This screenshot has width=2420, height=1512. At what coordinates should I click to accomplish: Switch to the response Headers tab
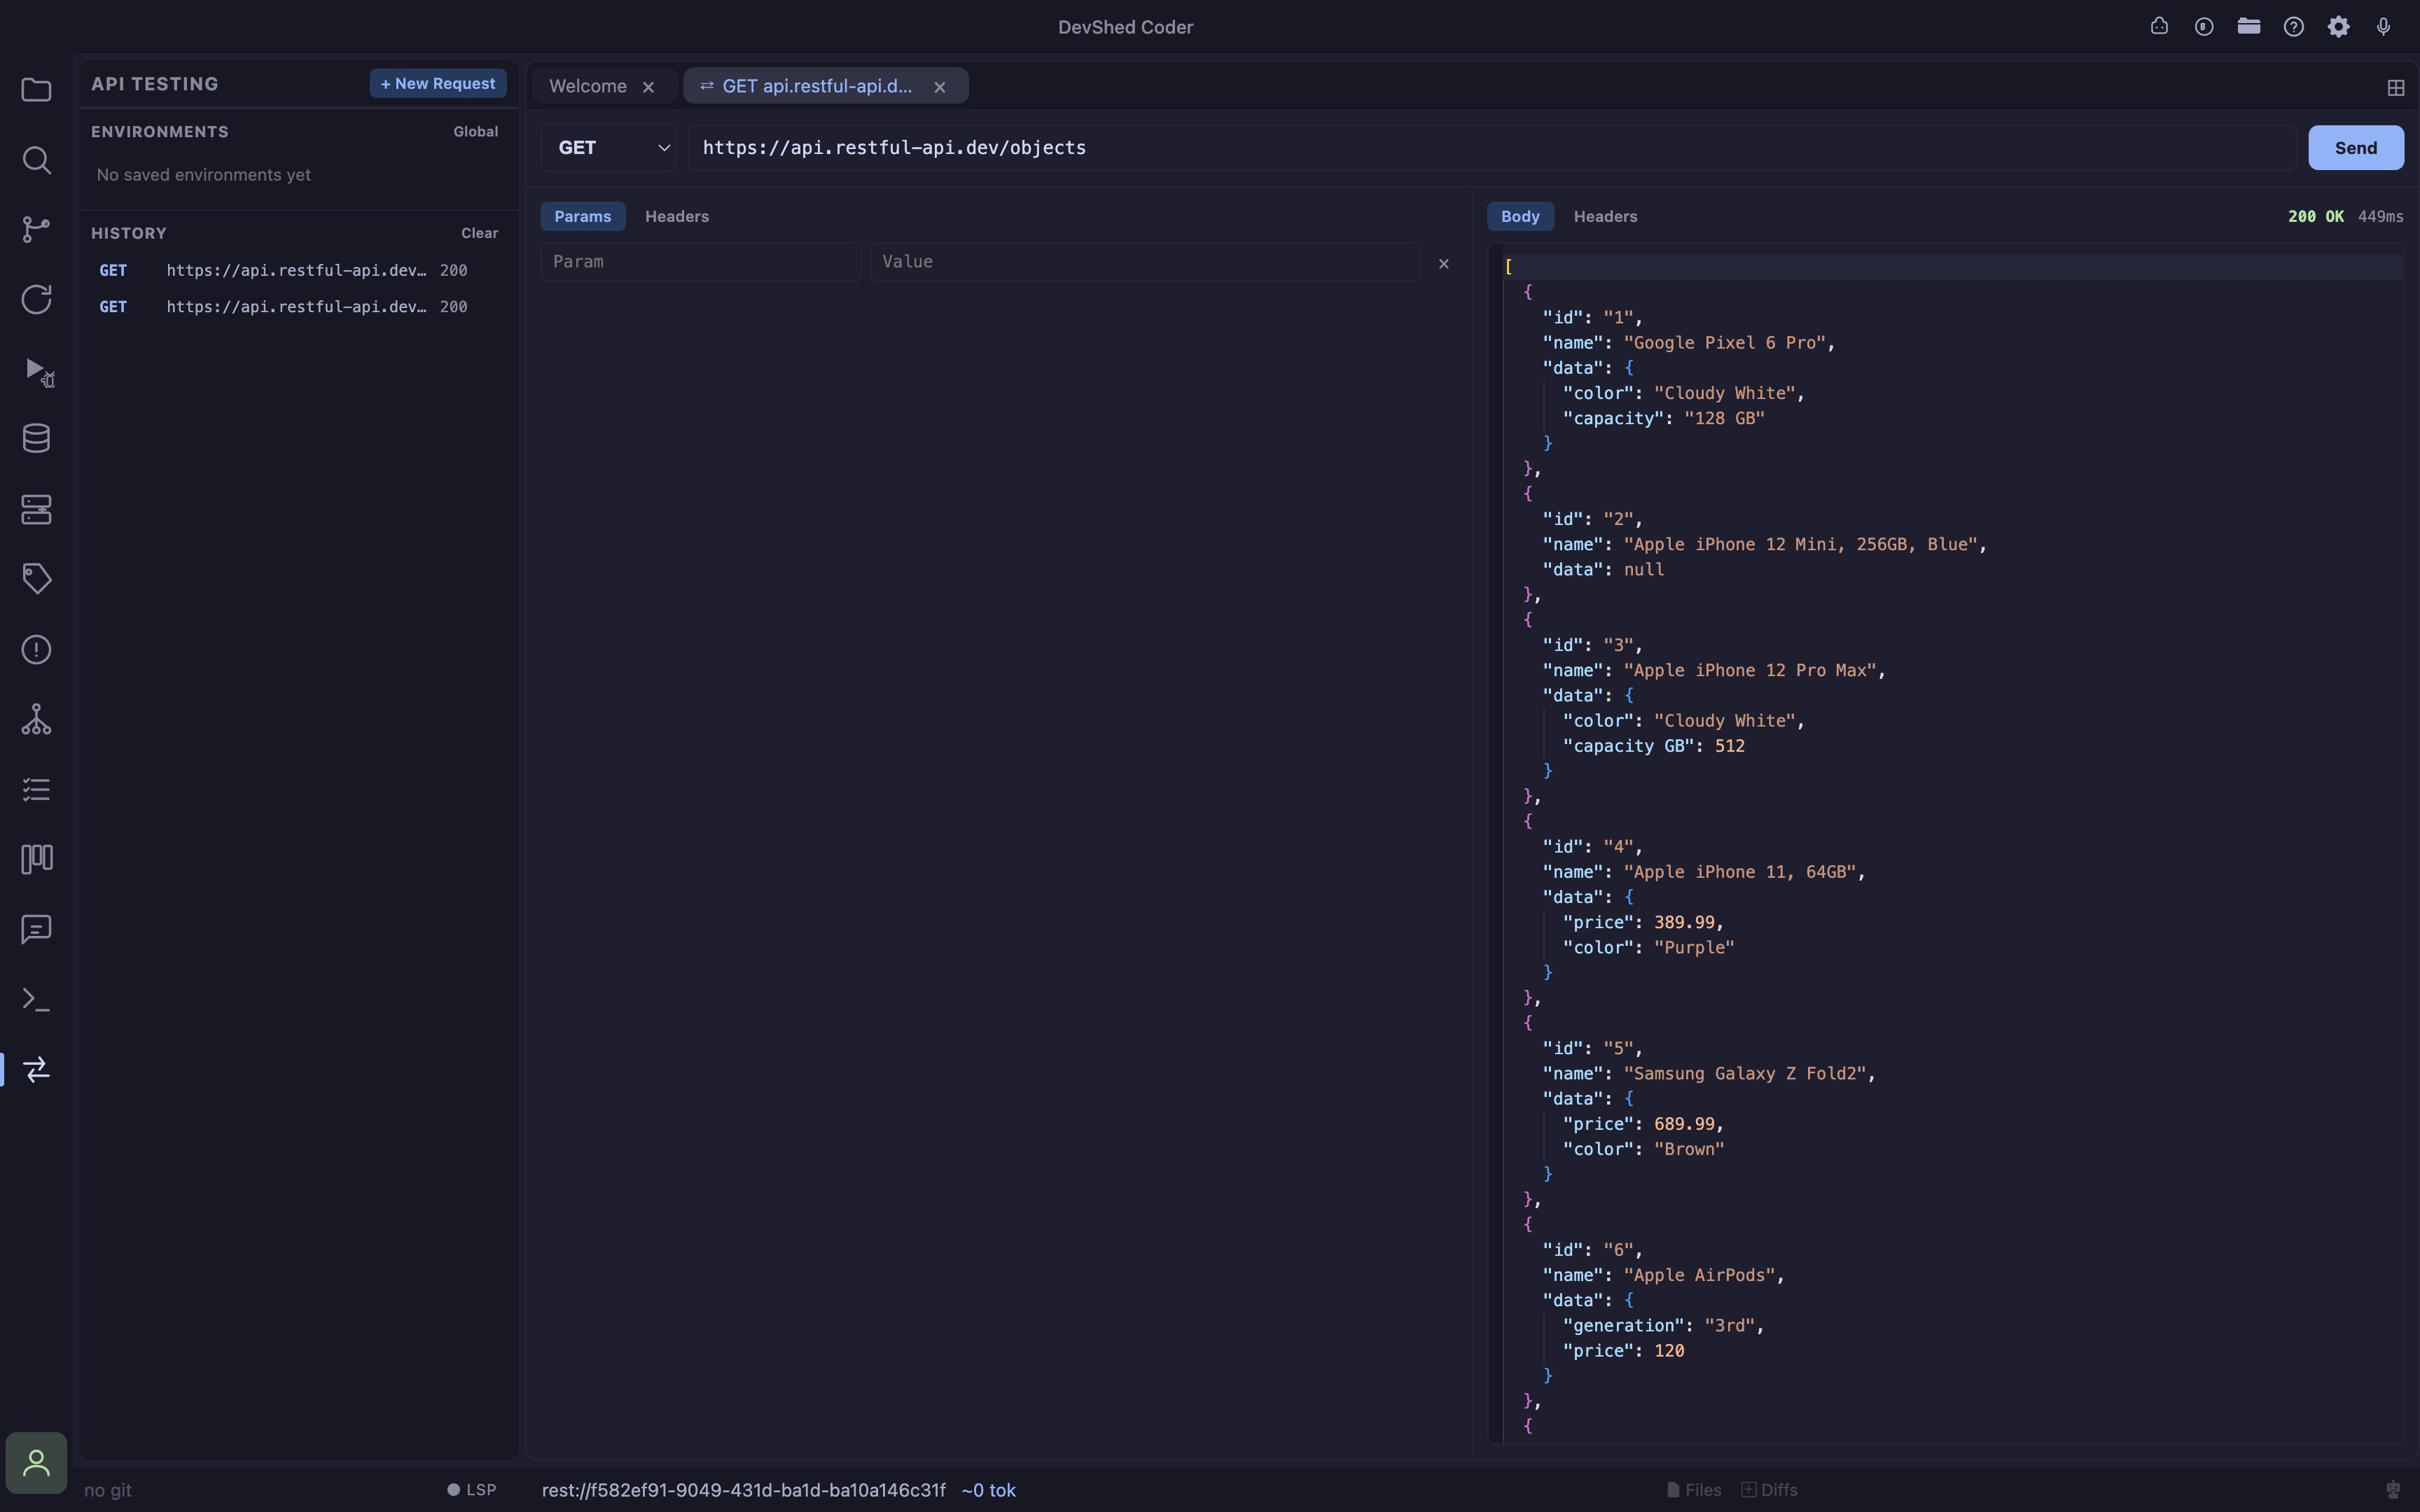(1605, 216)
